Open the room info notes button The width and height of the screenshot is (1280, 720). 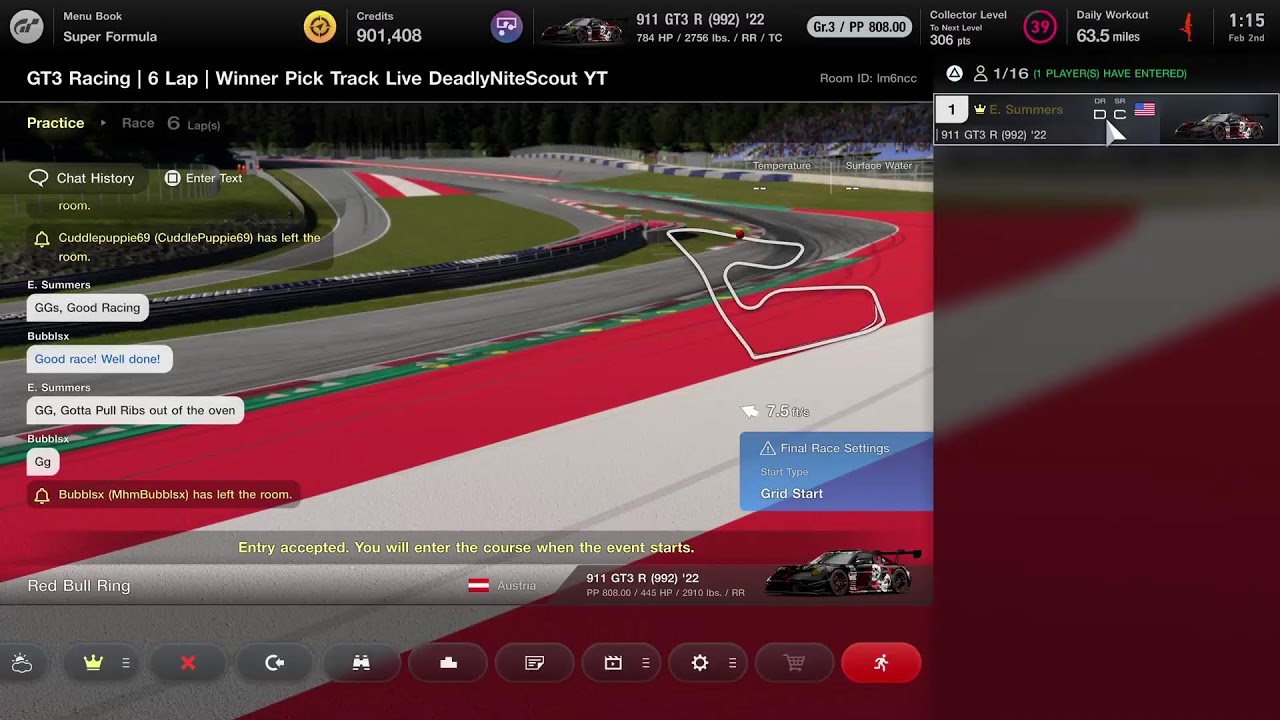[535, 663]
